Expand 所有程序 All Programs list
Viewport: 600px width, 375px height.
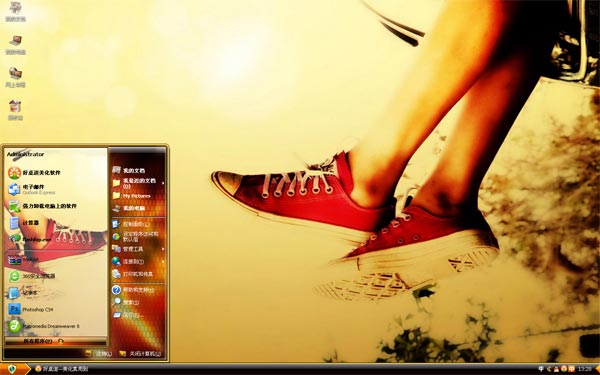tap(56, 341)
